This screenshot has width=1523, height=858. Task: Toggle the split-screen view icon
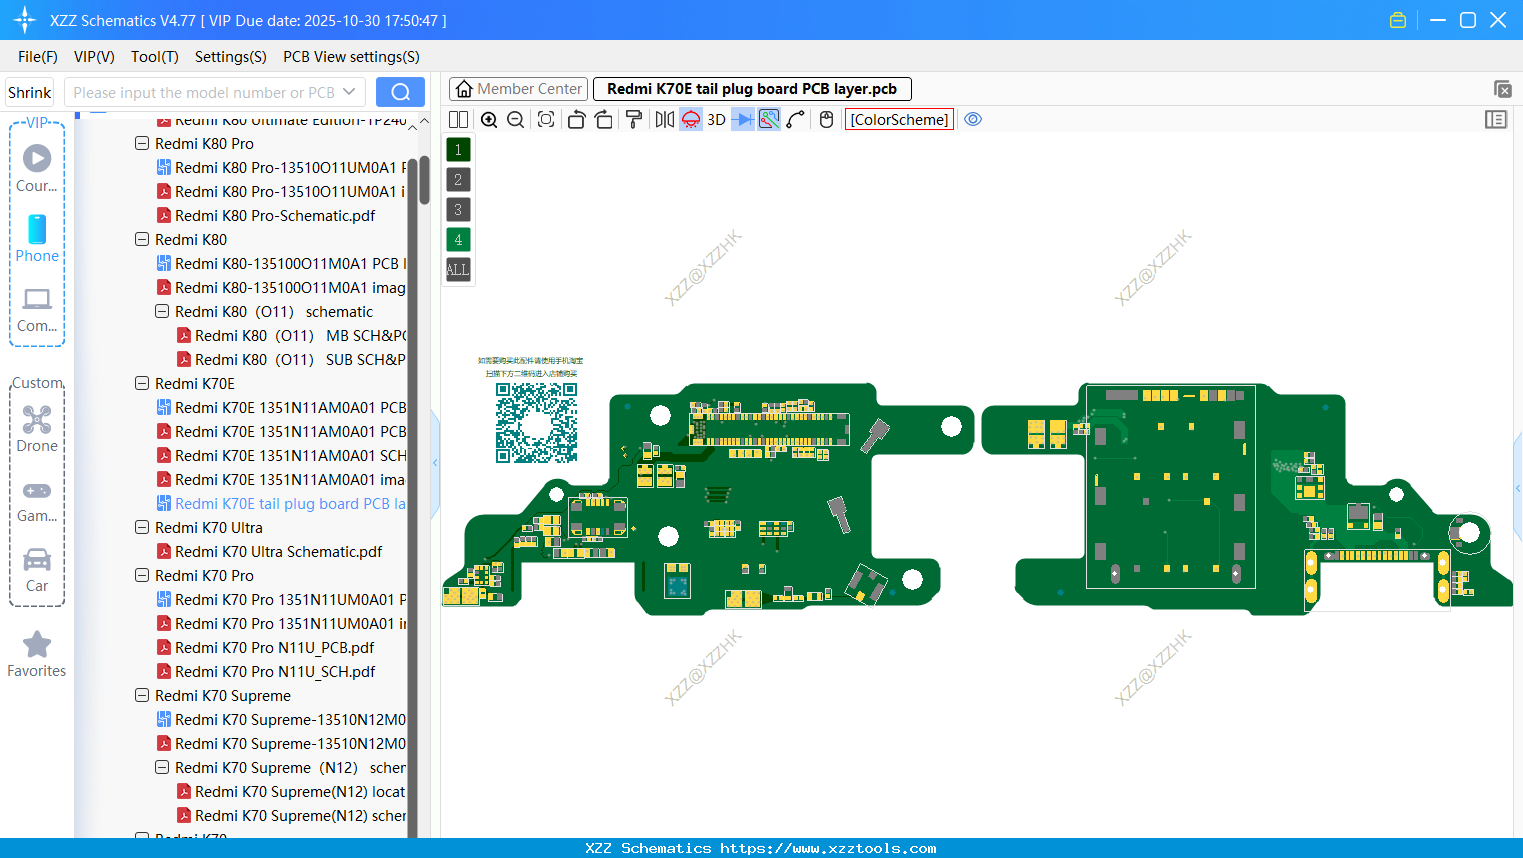[458, 119]
